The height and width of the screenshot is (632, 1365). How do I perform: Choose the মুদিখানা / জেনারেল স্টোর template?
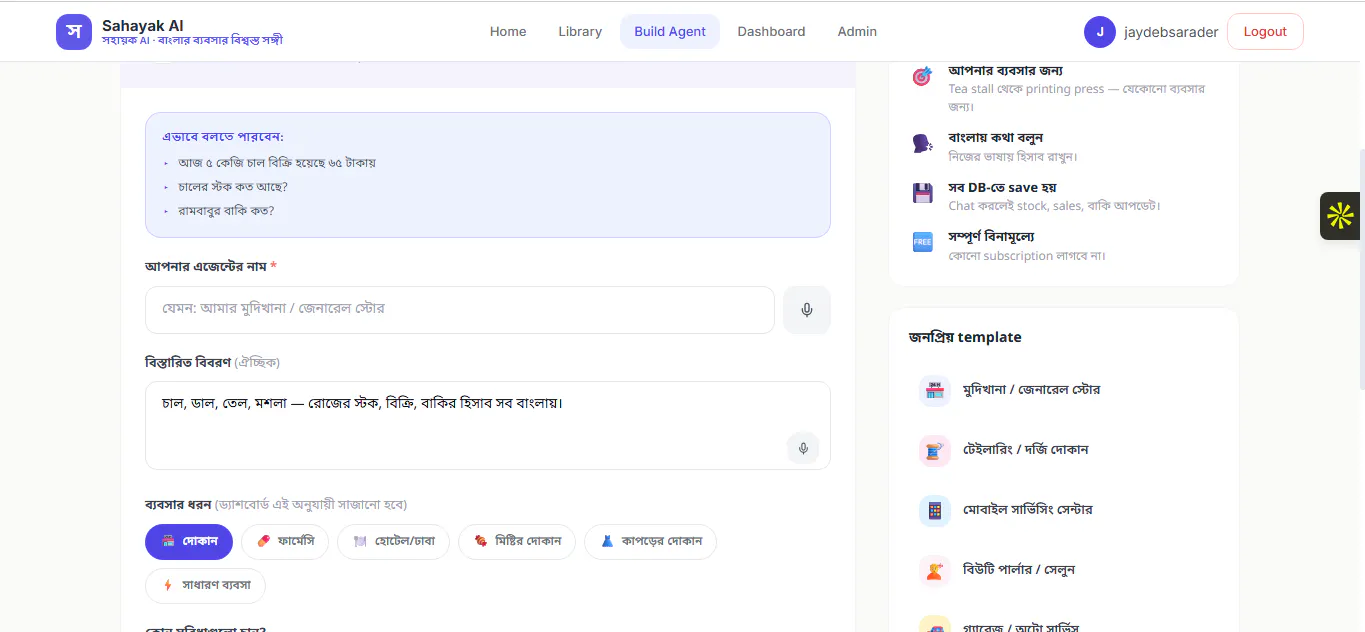pos(1064,390)
